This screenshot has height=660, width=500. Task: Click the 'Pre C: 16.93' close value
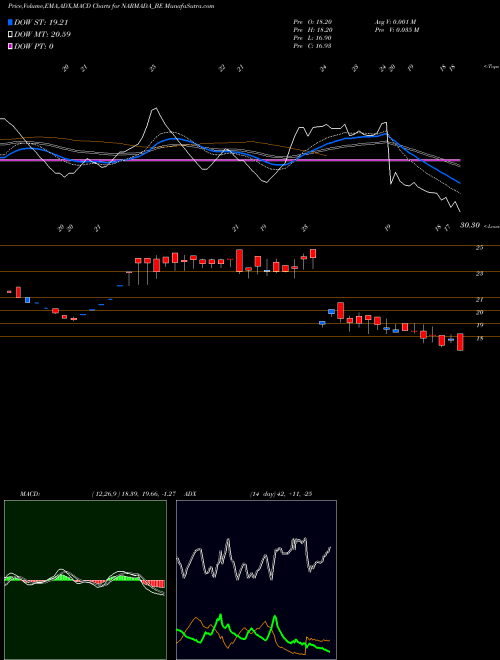pos(313,46)
